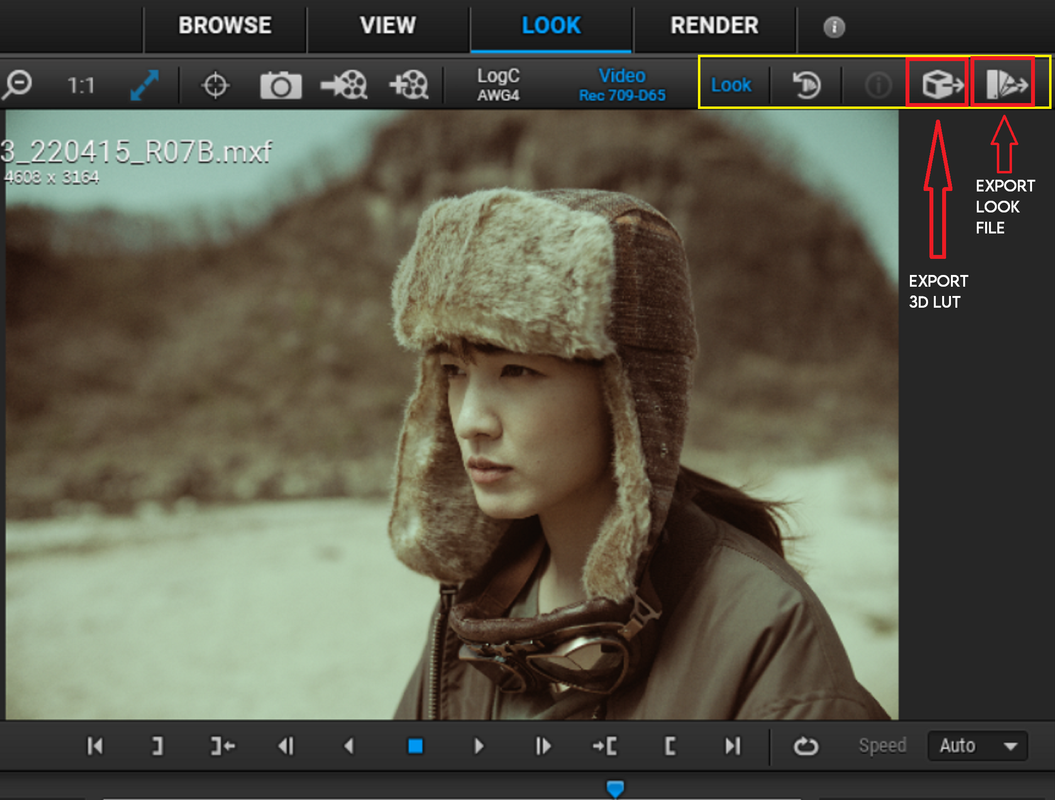Go to out point bracket-arrow icon
Image resolution: width=1055 pixels, height=800 pixels.
223,746
